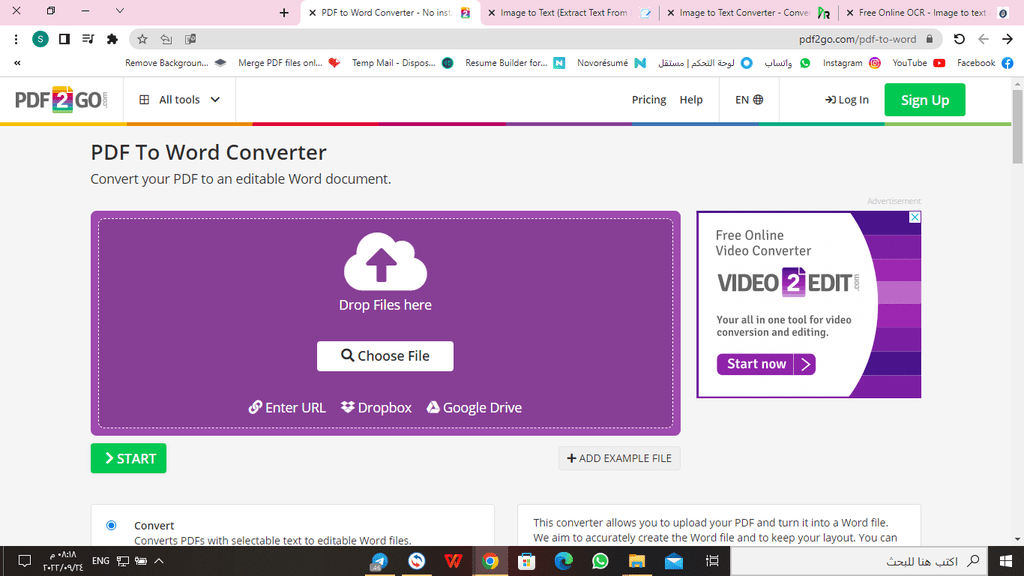This screenshot has height=576, width=1024.
Task: Open the Temp Mail bookmark
Action: [402, 63]
